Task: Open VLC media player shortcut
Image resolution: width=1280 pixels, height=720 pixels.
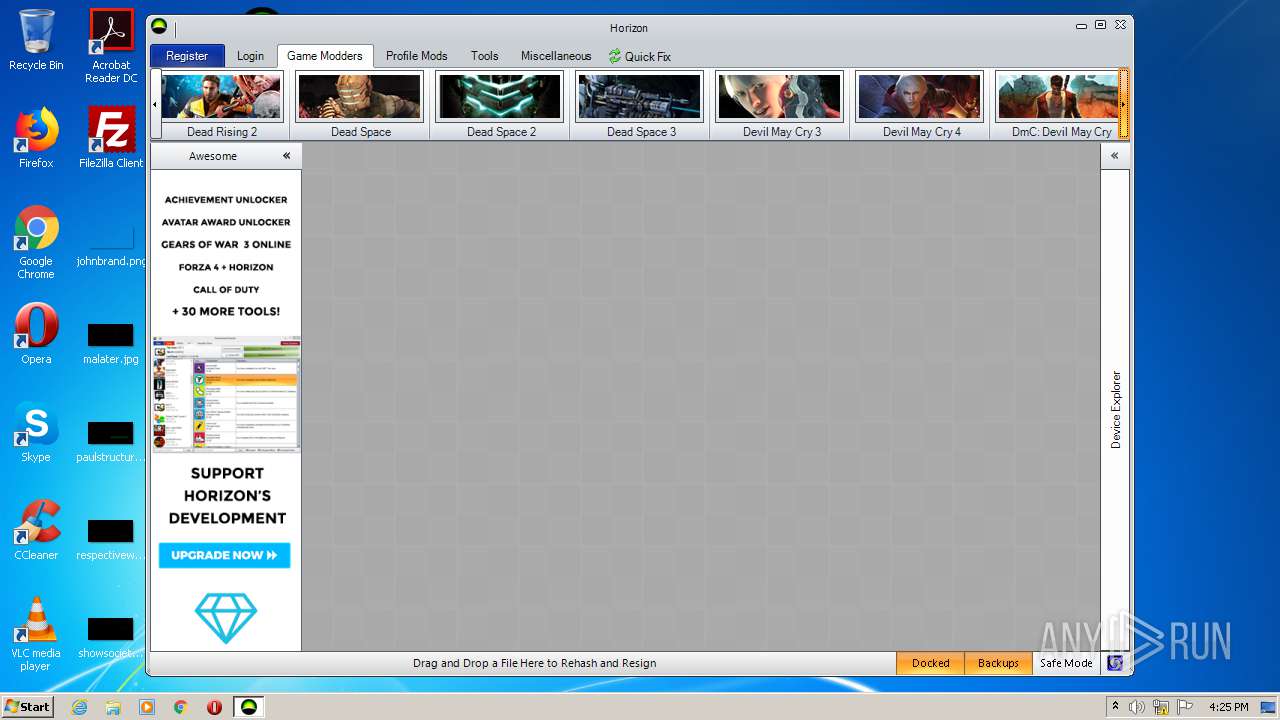Action: (x=36, y=634)
